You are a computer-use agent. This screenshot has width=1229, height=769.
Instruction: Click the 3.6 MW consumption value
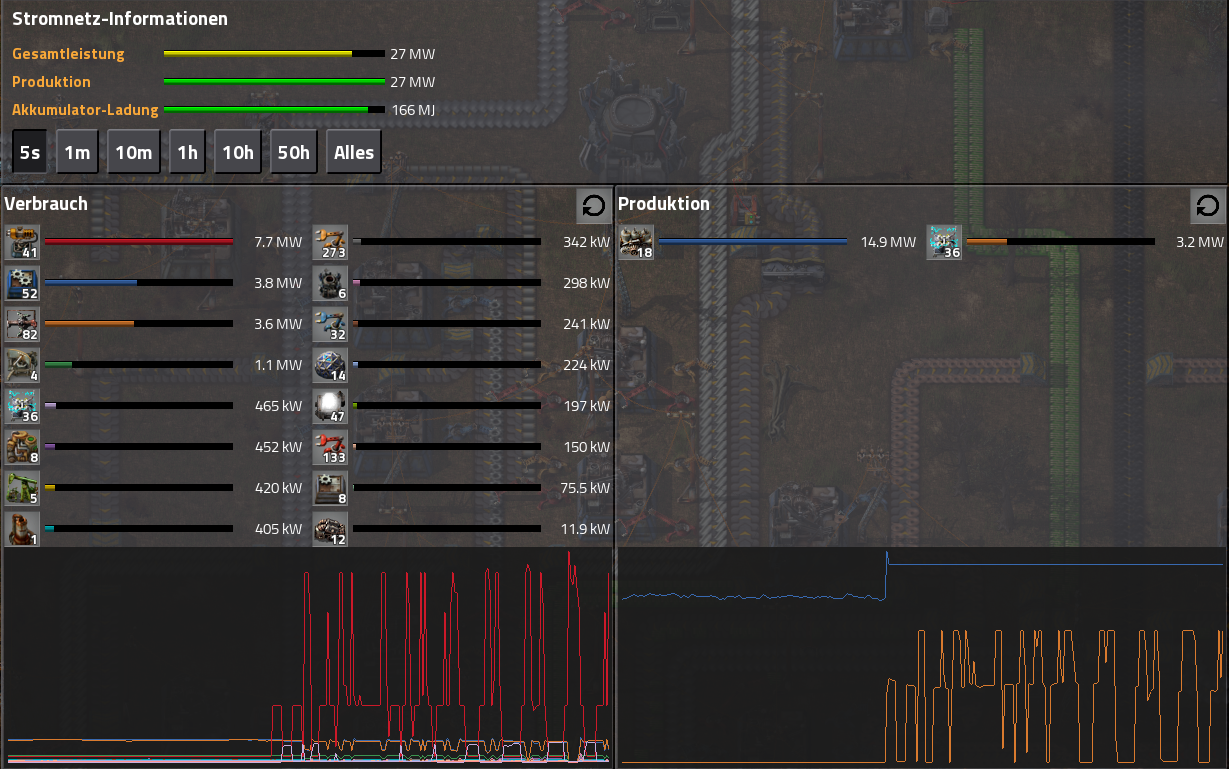278,324
